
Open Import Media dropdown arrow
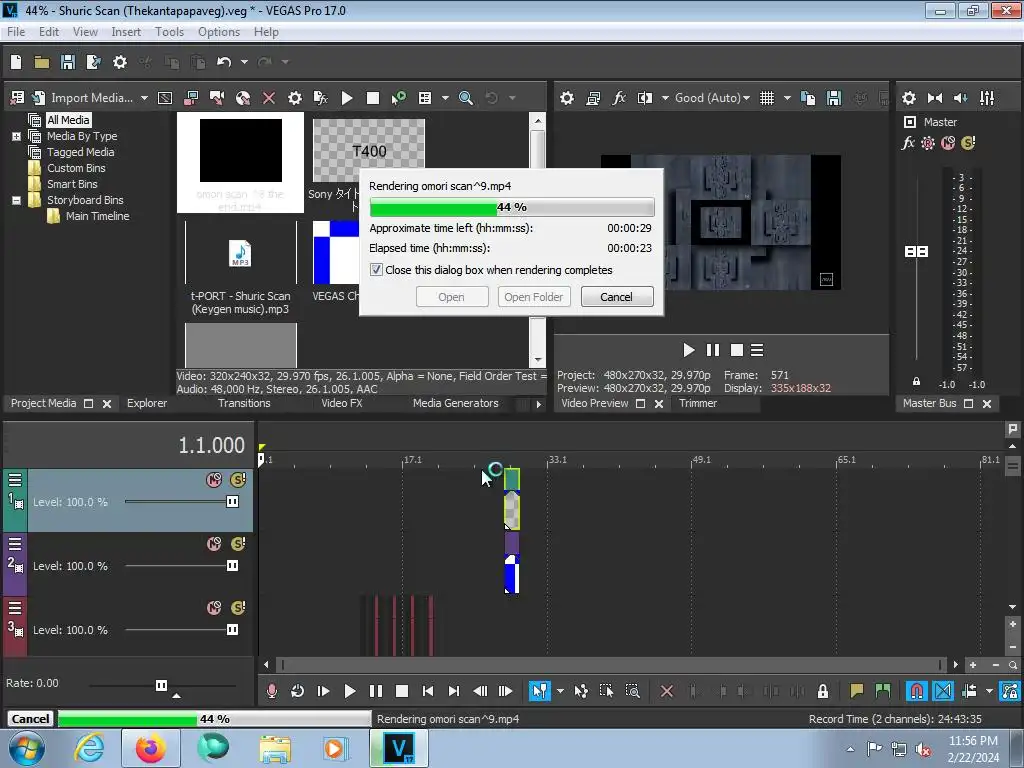pyautogui.click(x=144, y=98)
